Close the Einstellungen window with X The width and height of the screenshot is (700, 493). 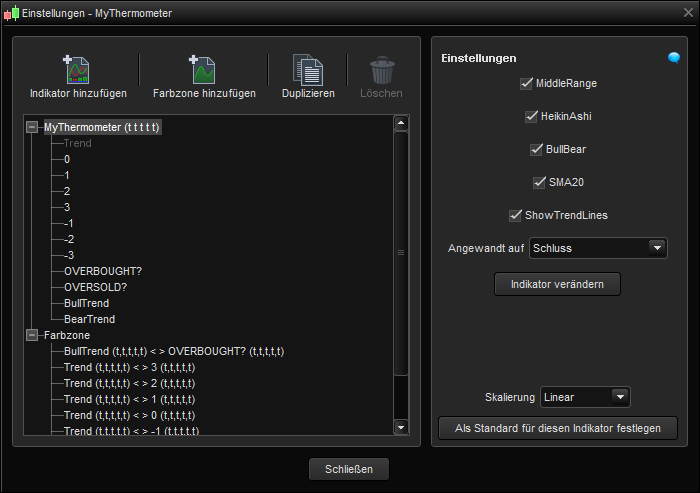point(688,13)
